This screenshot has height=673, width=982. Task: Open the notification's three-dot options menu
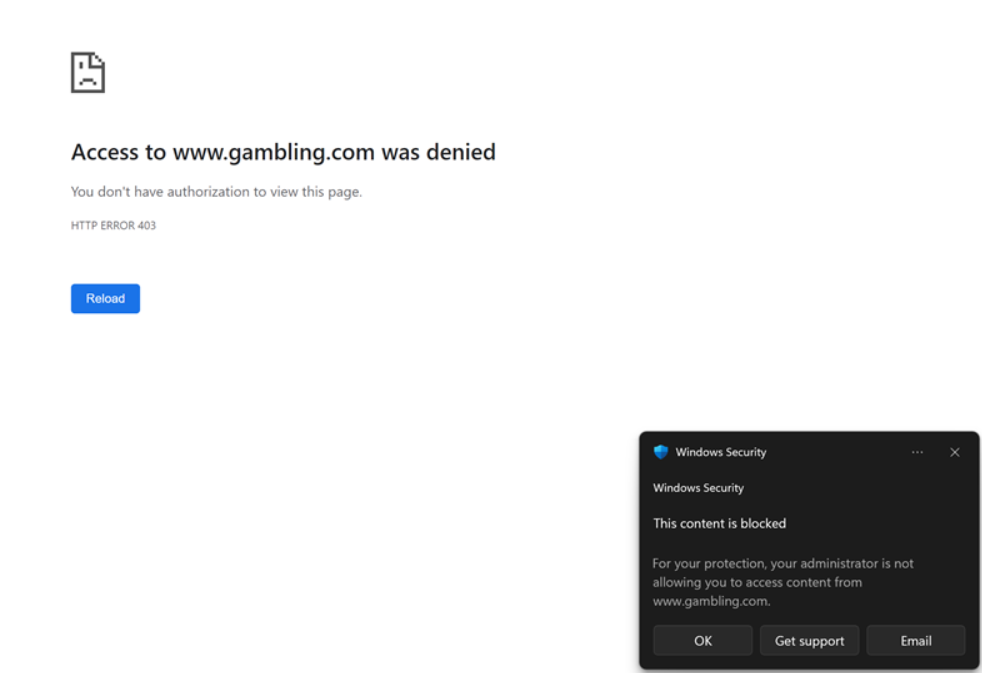[x=917, y=452]
